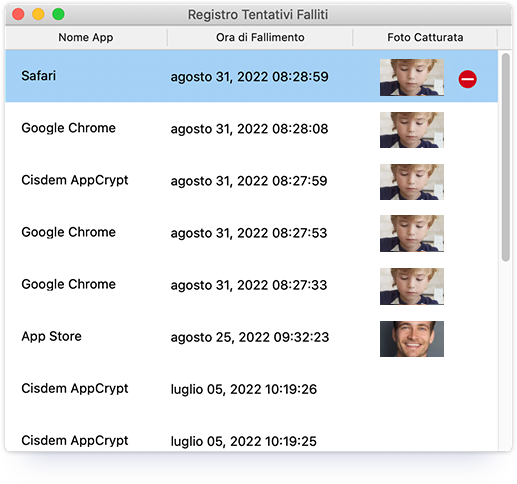Image resolution: width=517 pixels, height=484 pixels.
Task: Click timestamp agosto 31, 2022 08:28:59
Action: (250, 77)
